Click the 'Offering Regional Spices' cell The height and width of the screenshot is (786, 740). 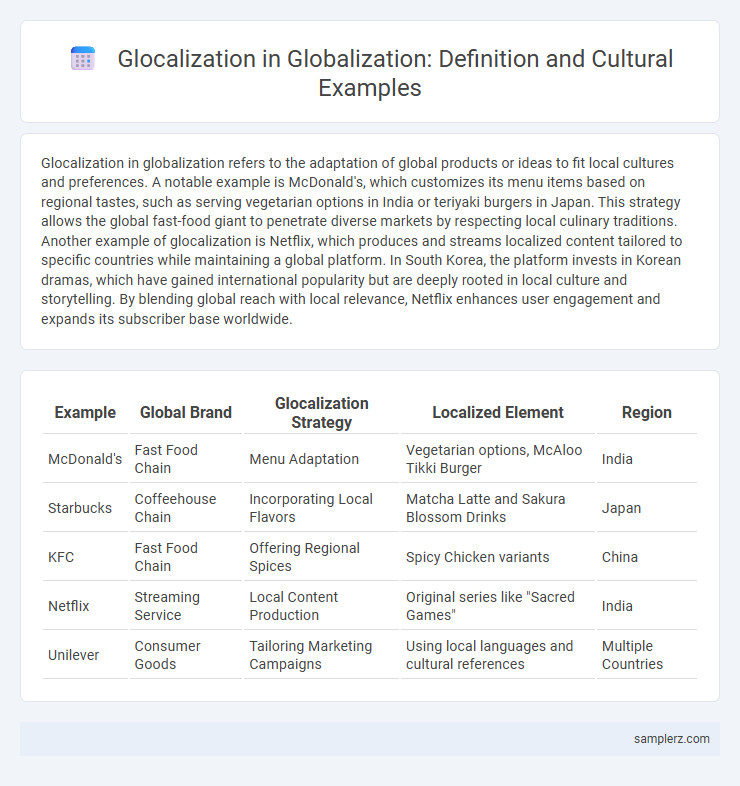click(x=321, y=557)
